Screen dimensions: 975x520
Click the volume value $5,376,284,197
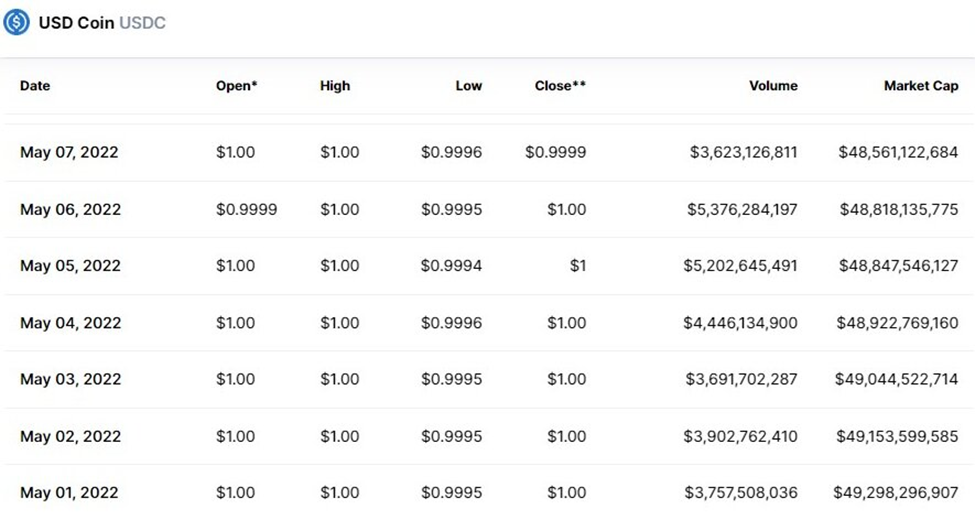[x=743, y=210]
